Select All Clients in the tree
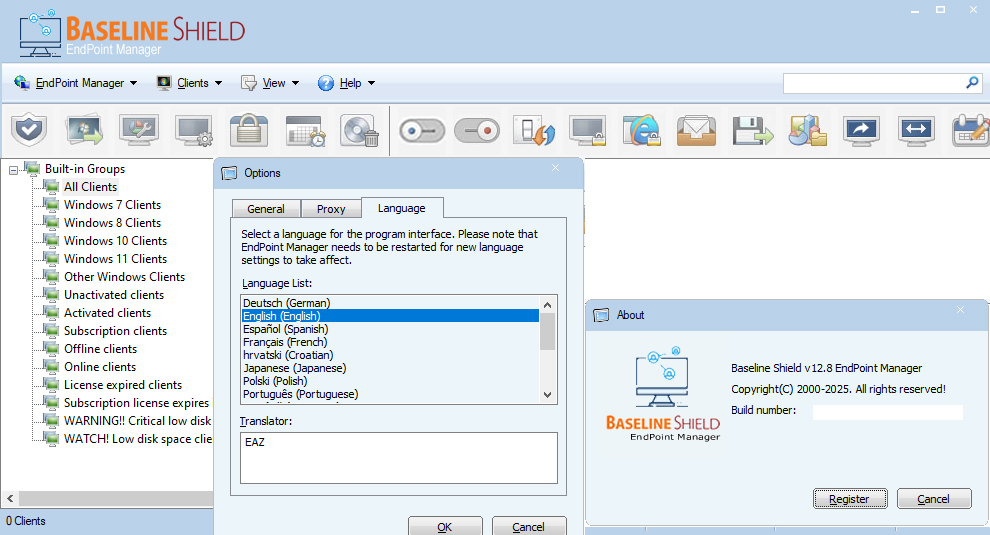Viewport: 990px width, 535px height. [x=90, y=187]
